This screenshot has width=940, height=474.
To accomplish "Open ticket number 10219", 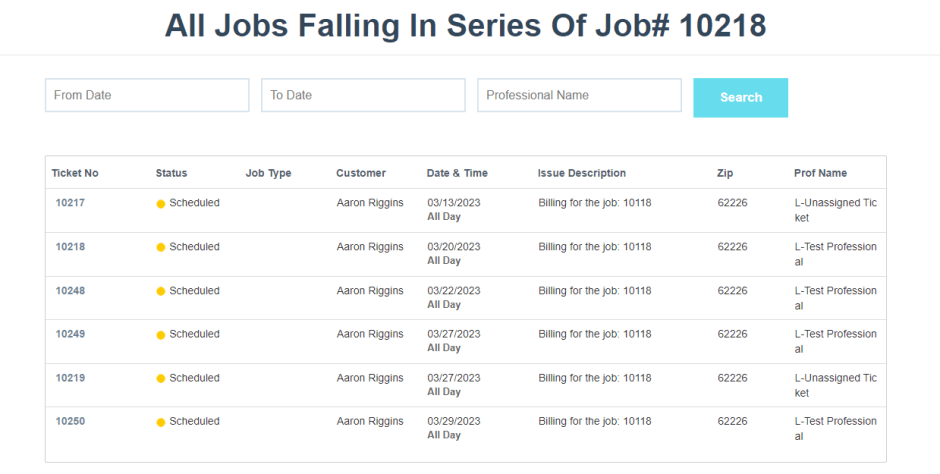I will 70,378.
